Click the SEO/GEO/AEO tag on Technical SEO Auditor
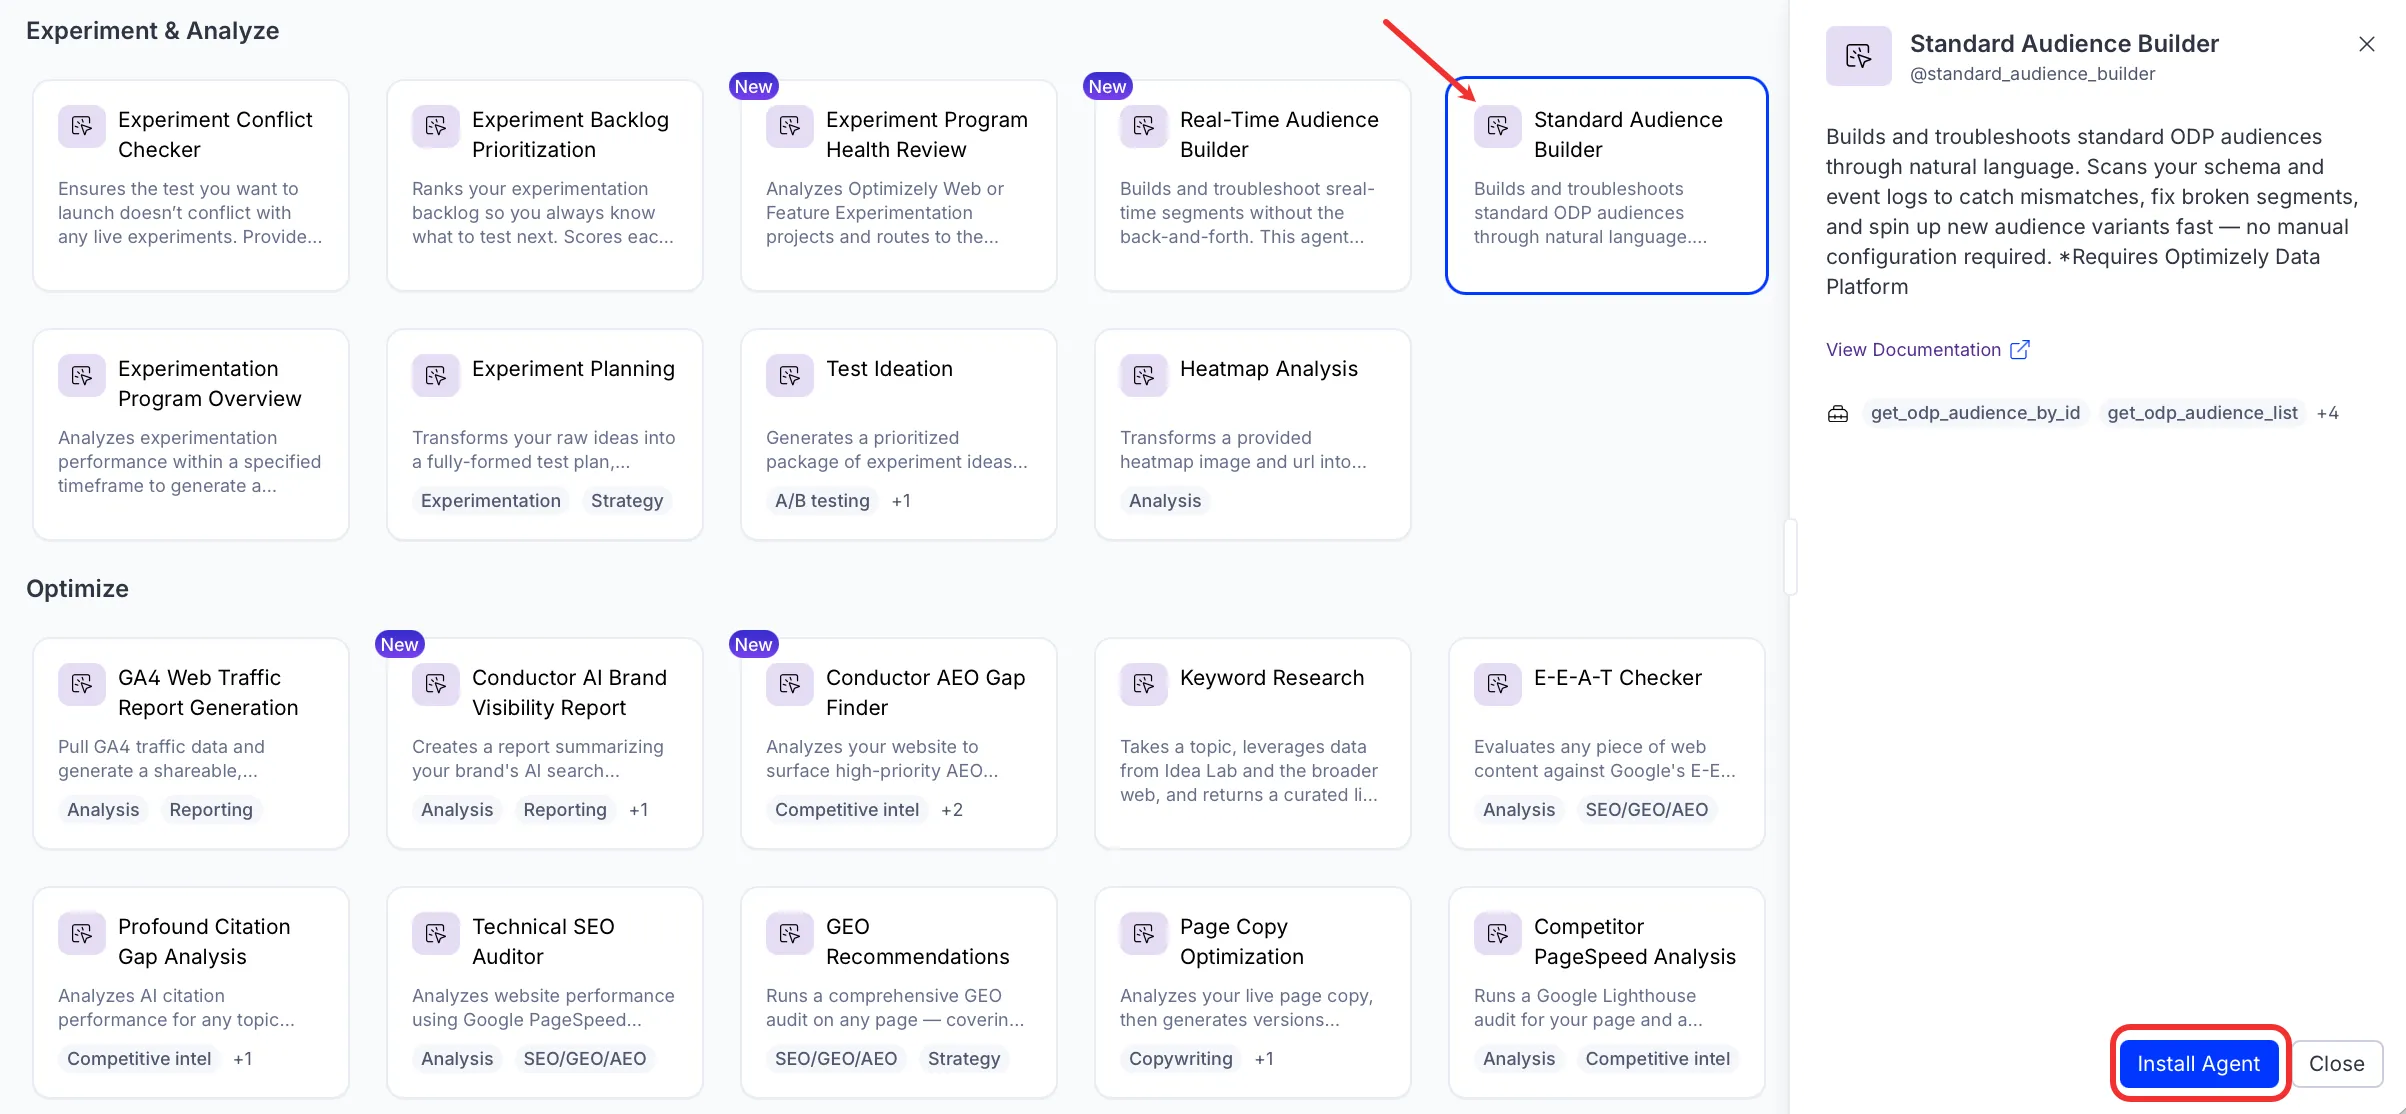This screenshot has height=1114, width=2406. click(x=585, y=1059)
